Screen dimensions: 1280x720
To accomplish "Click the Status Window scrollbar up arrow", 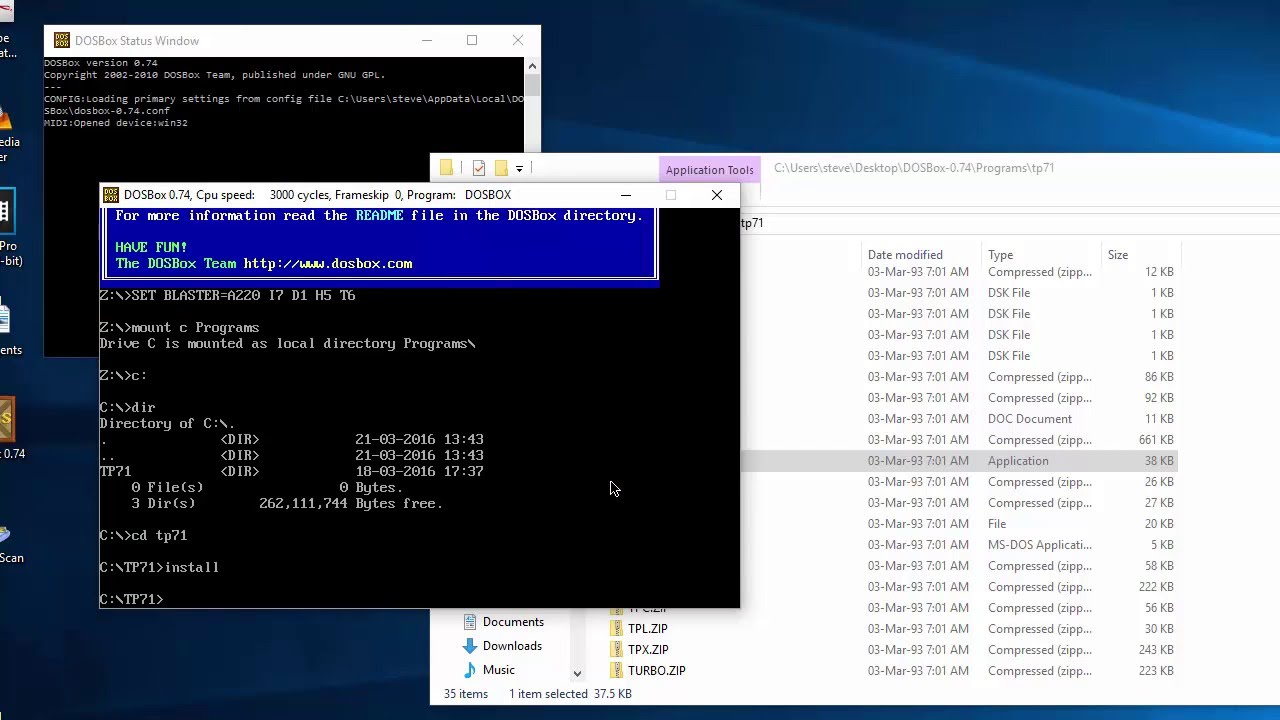I will [x=532, y=66].
